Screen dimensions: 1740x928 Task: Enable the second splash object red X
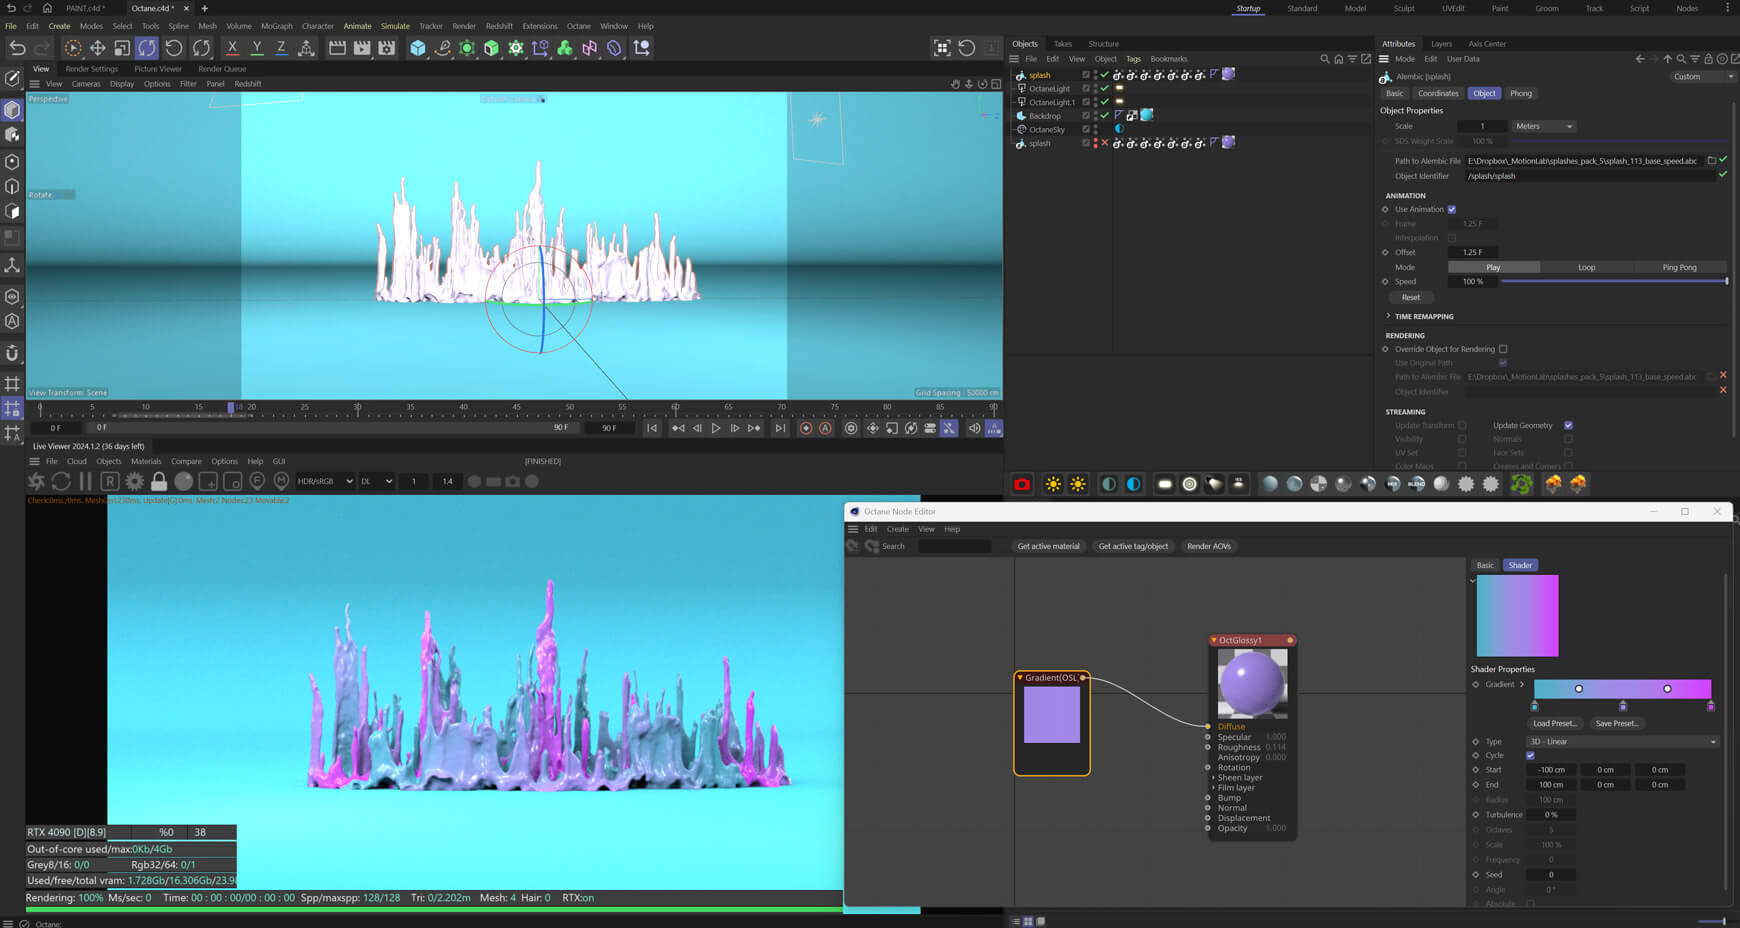(1105, 143)
